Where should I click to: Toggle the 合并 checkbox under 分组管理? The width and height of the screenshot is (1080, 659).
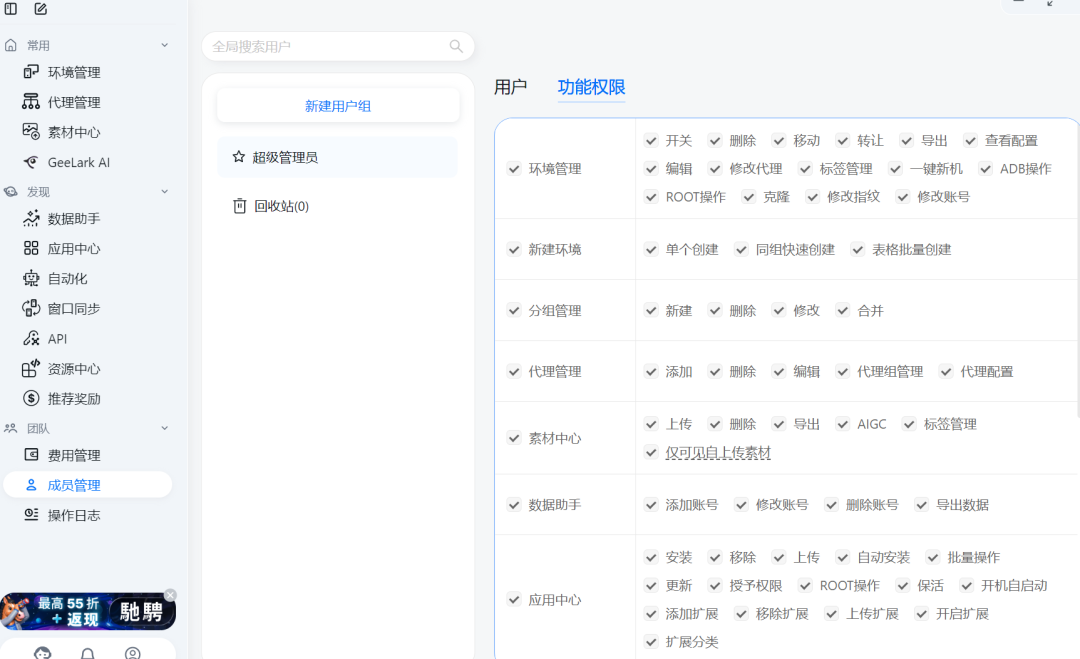842,310
